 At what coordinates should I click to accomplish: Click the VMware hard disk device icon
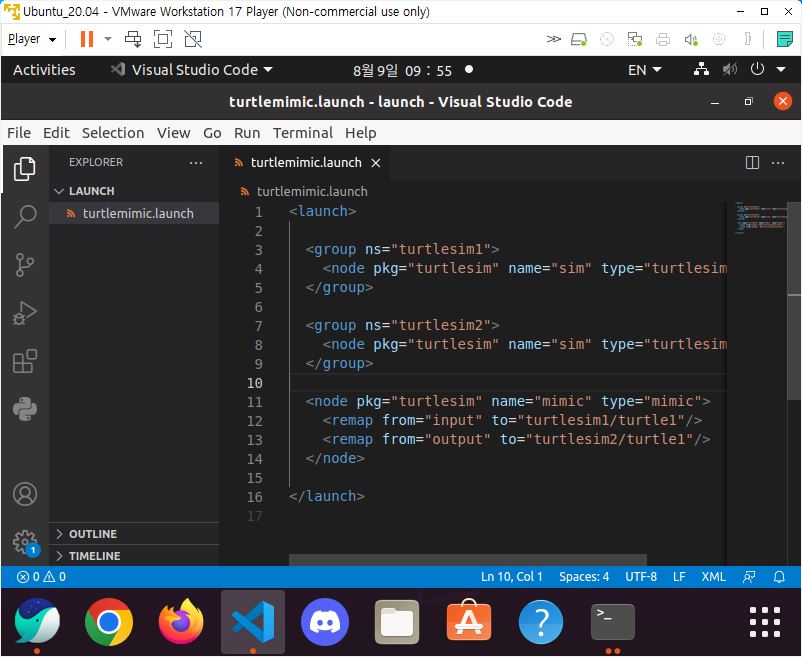(578, 39)
